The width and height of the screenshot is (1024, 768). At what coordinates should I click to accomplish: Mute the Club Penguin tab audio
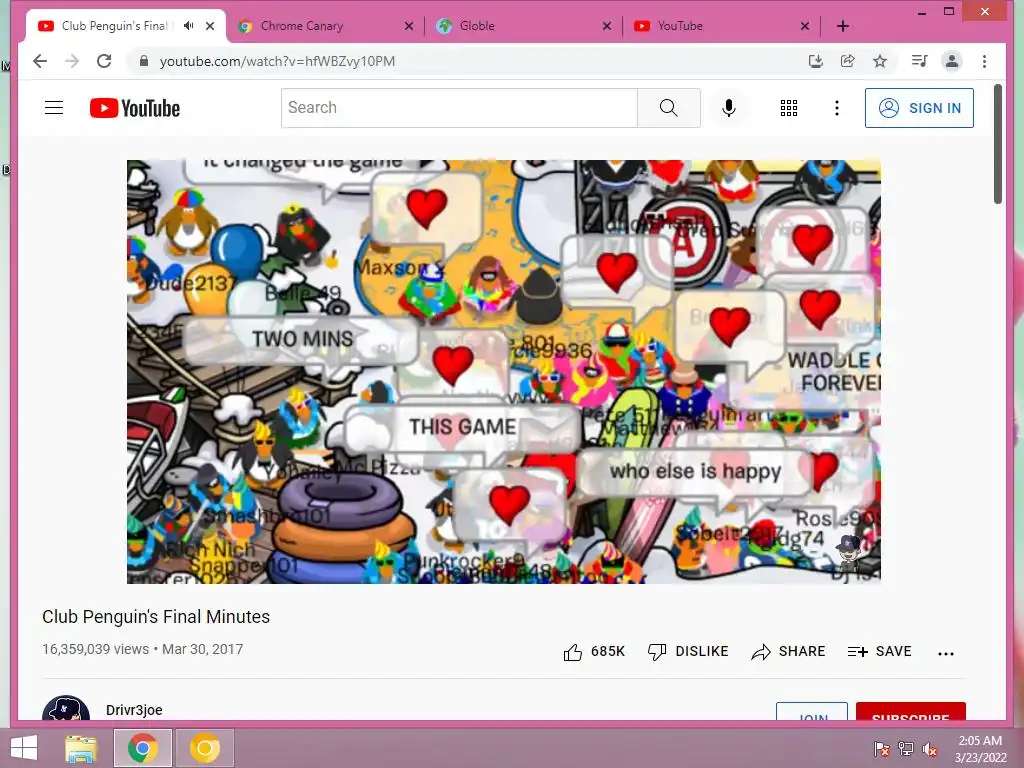click(189, 25)
